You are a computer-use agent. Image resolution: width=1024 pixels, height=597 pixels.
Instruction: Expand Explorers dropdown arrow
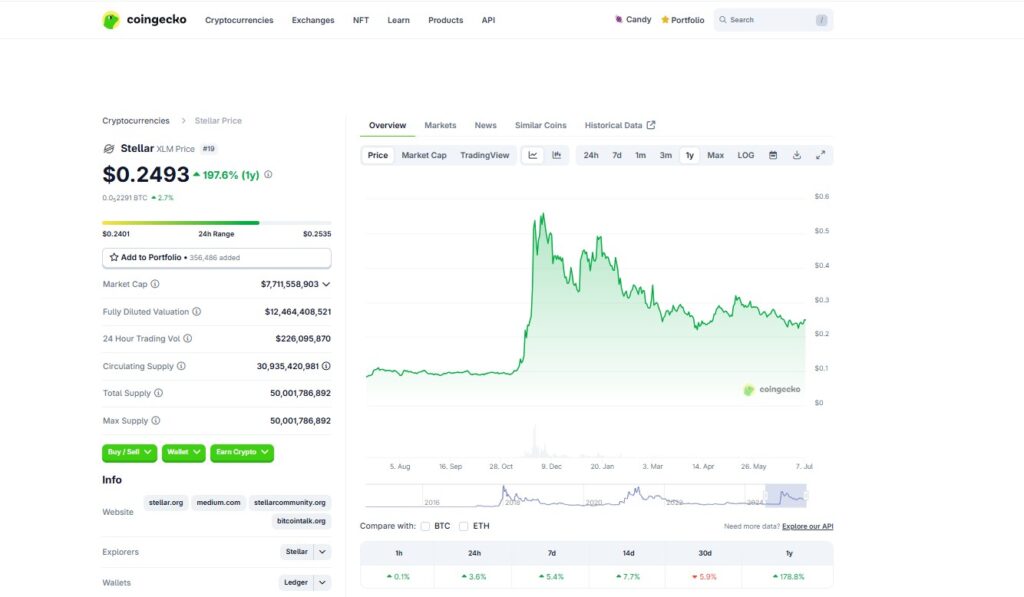click(322, 552)
